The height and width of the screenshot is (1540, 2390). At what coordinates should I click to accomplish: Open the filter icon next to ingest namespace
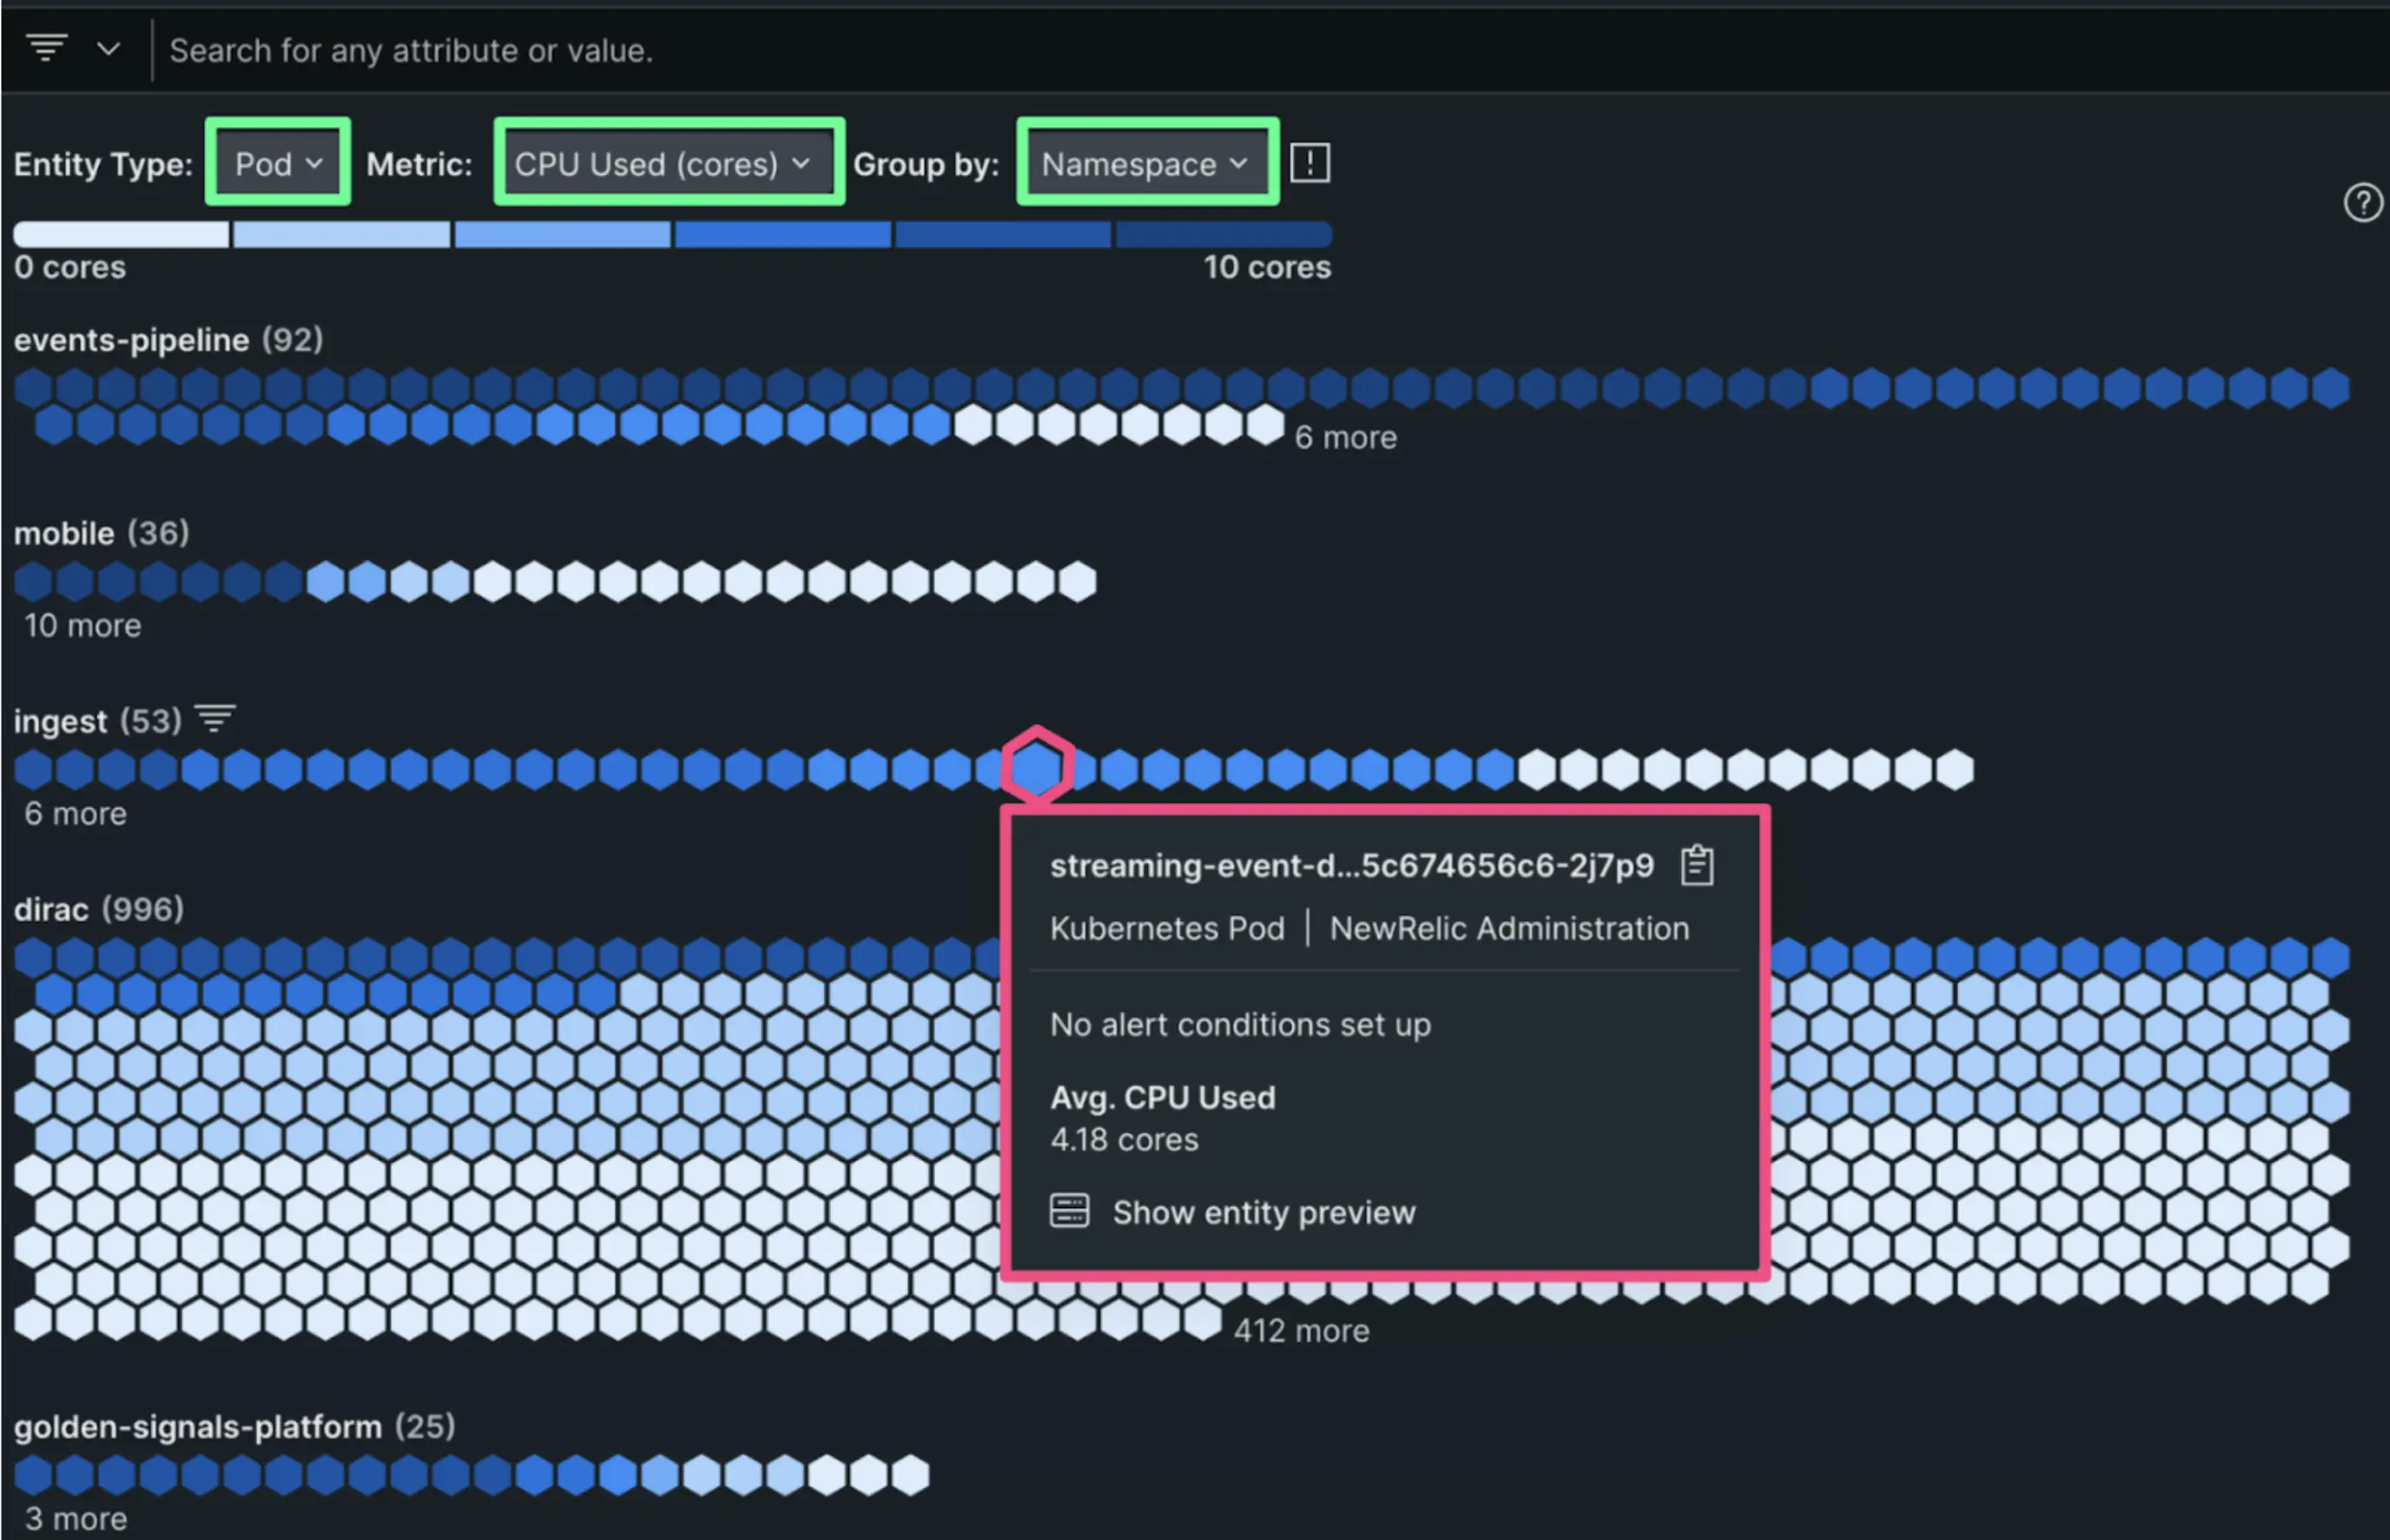pos(214,718)
